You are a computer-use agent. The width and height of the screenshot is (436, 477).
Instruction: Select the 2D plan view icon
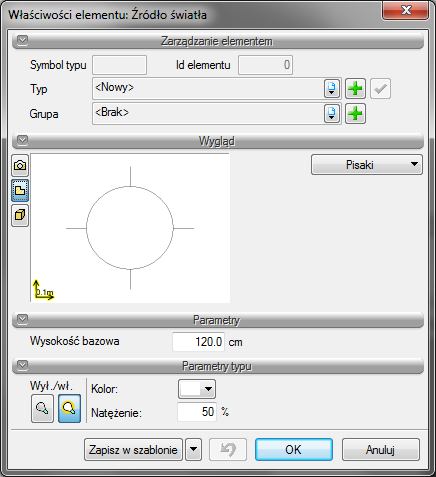tap(20, 190)
